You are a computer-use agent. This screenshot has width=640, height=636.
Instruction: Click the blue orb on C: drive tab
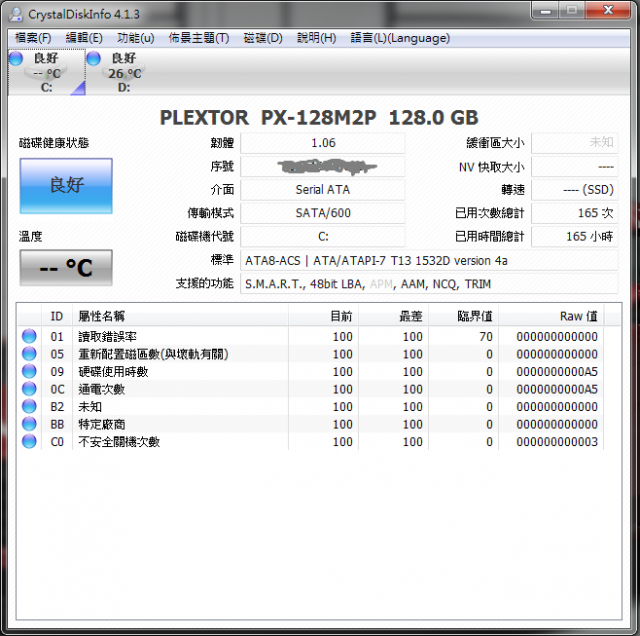click(16, 58)
